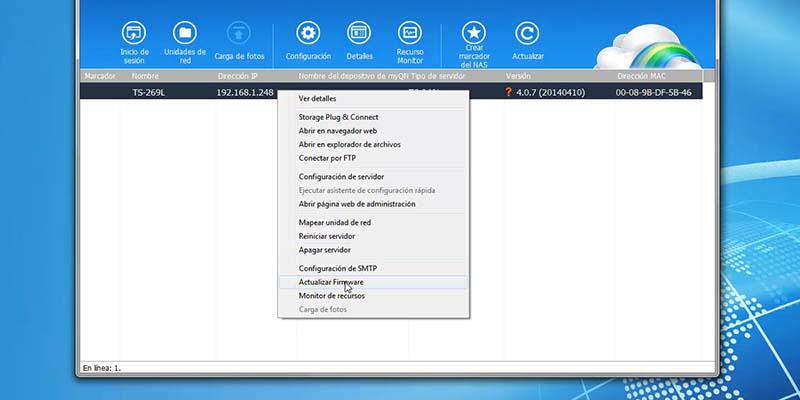Click the Tipo de servidor column header
Viewport: 800px width, 400px height.
(x=438, y=76)
